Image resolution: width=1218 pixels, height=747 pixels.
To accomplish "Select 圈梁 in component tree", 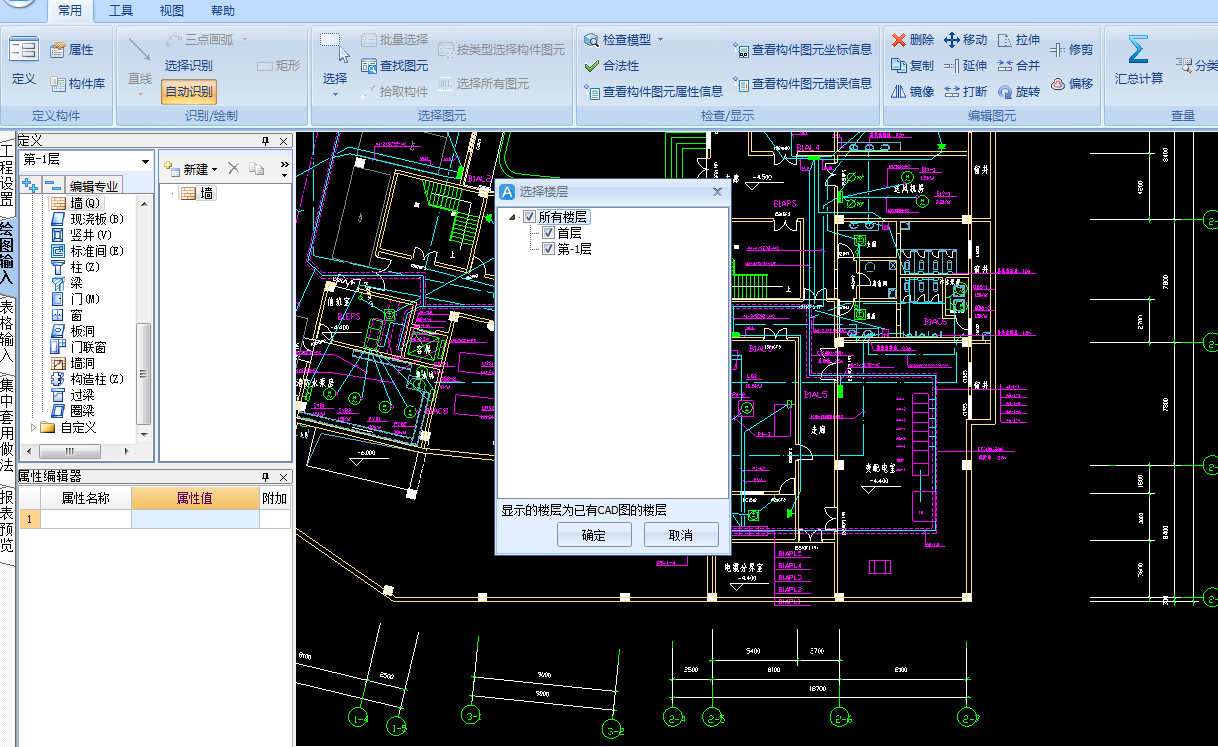I will click(x=73, y=411).
